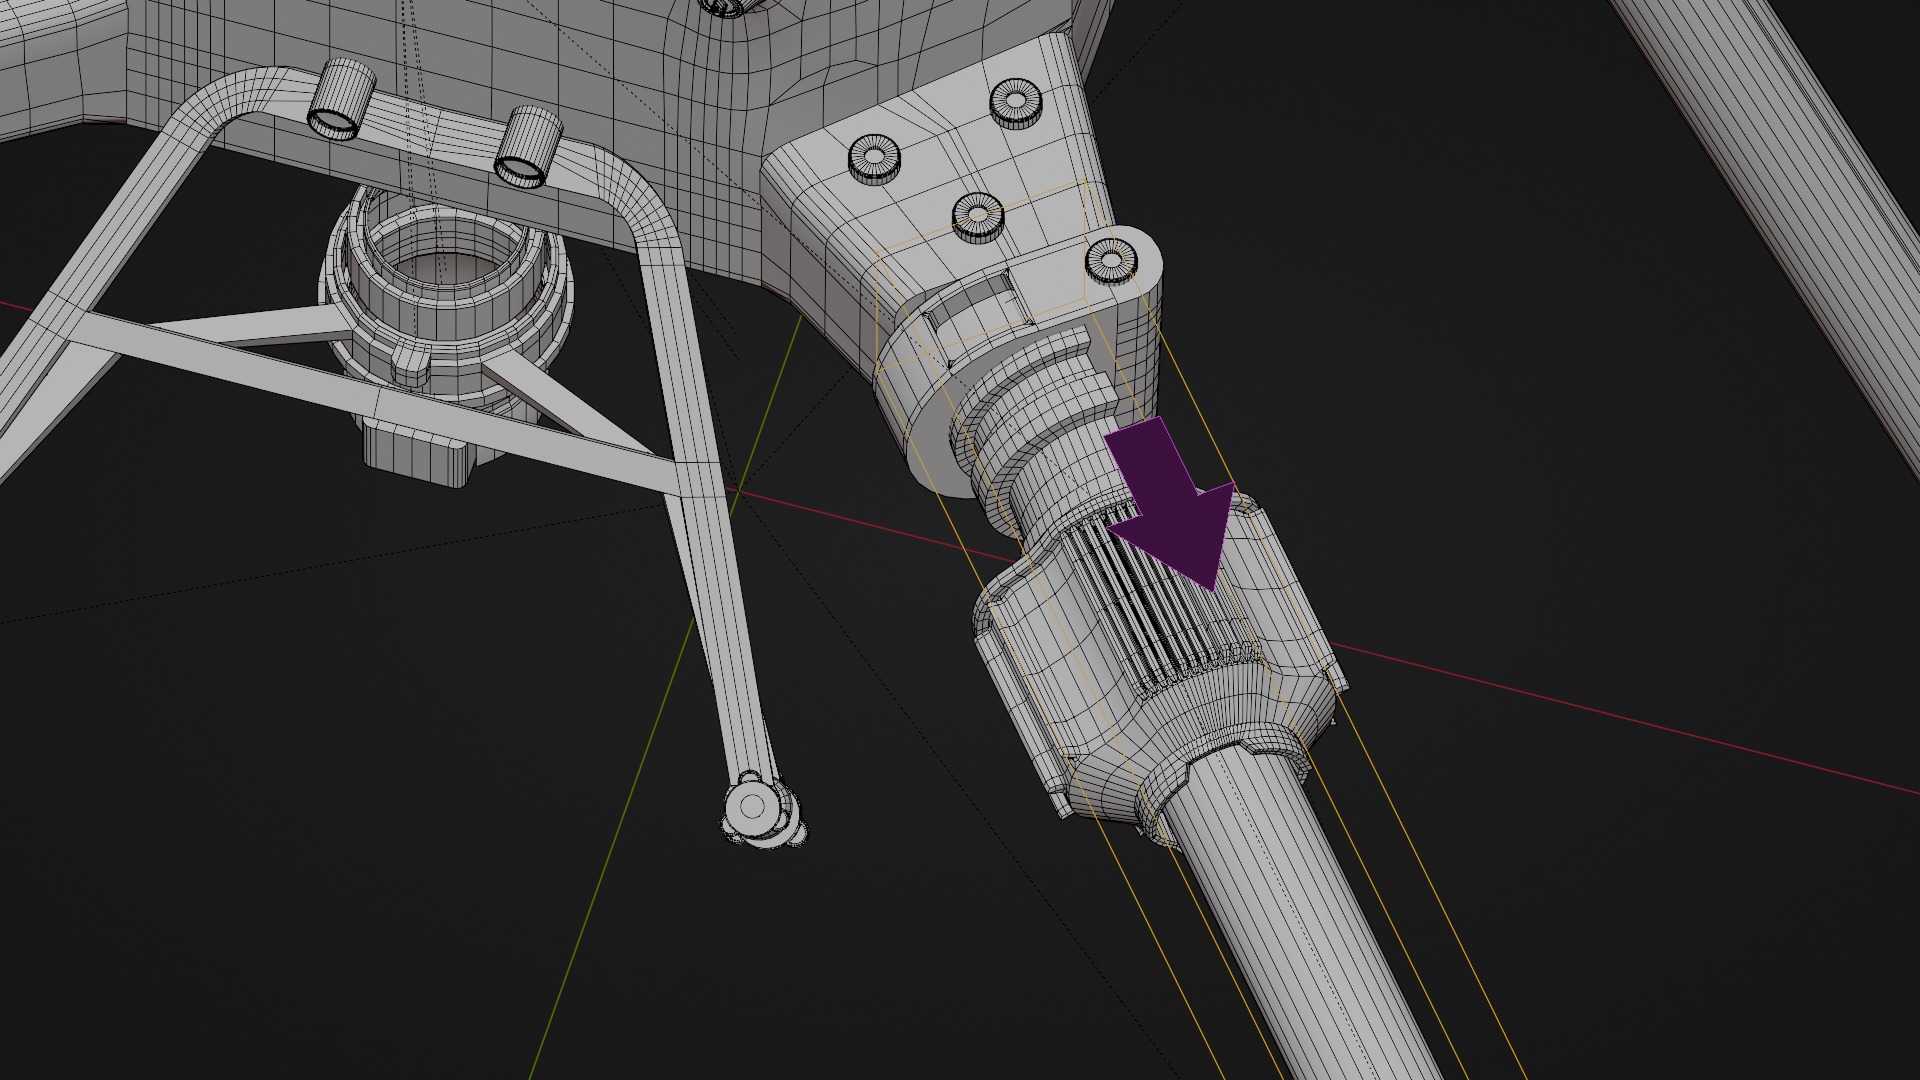
Task: Select the center bolt on mounting bracket
Action: 977,215
